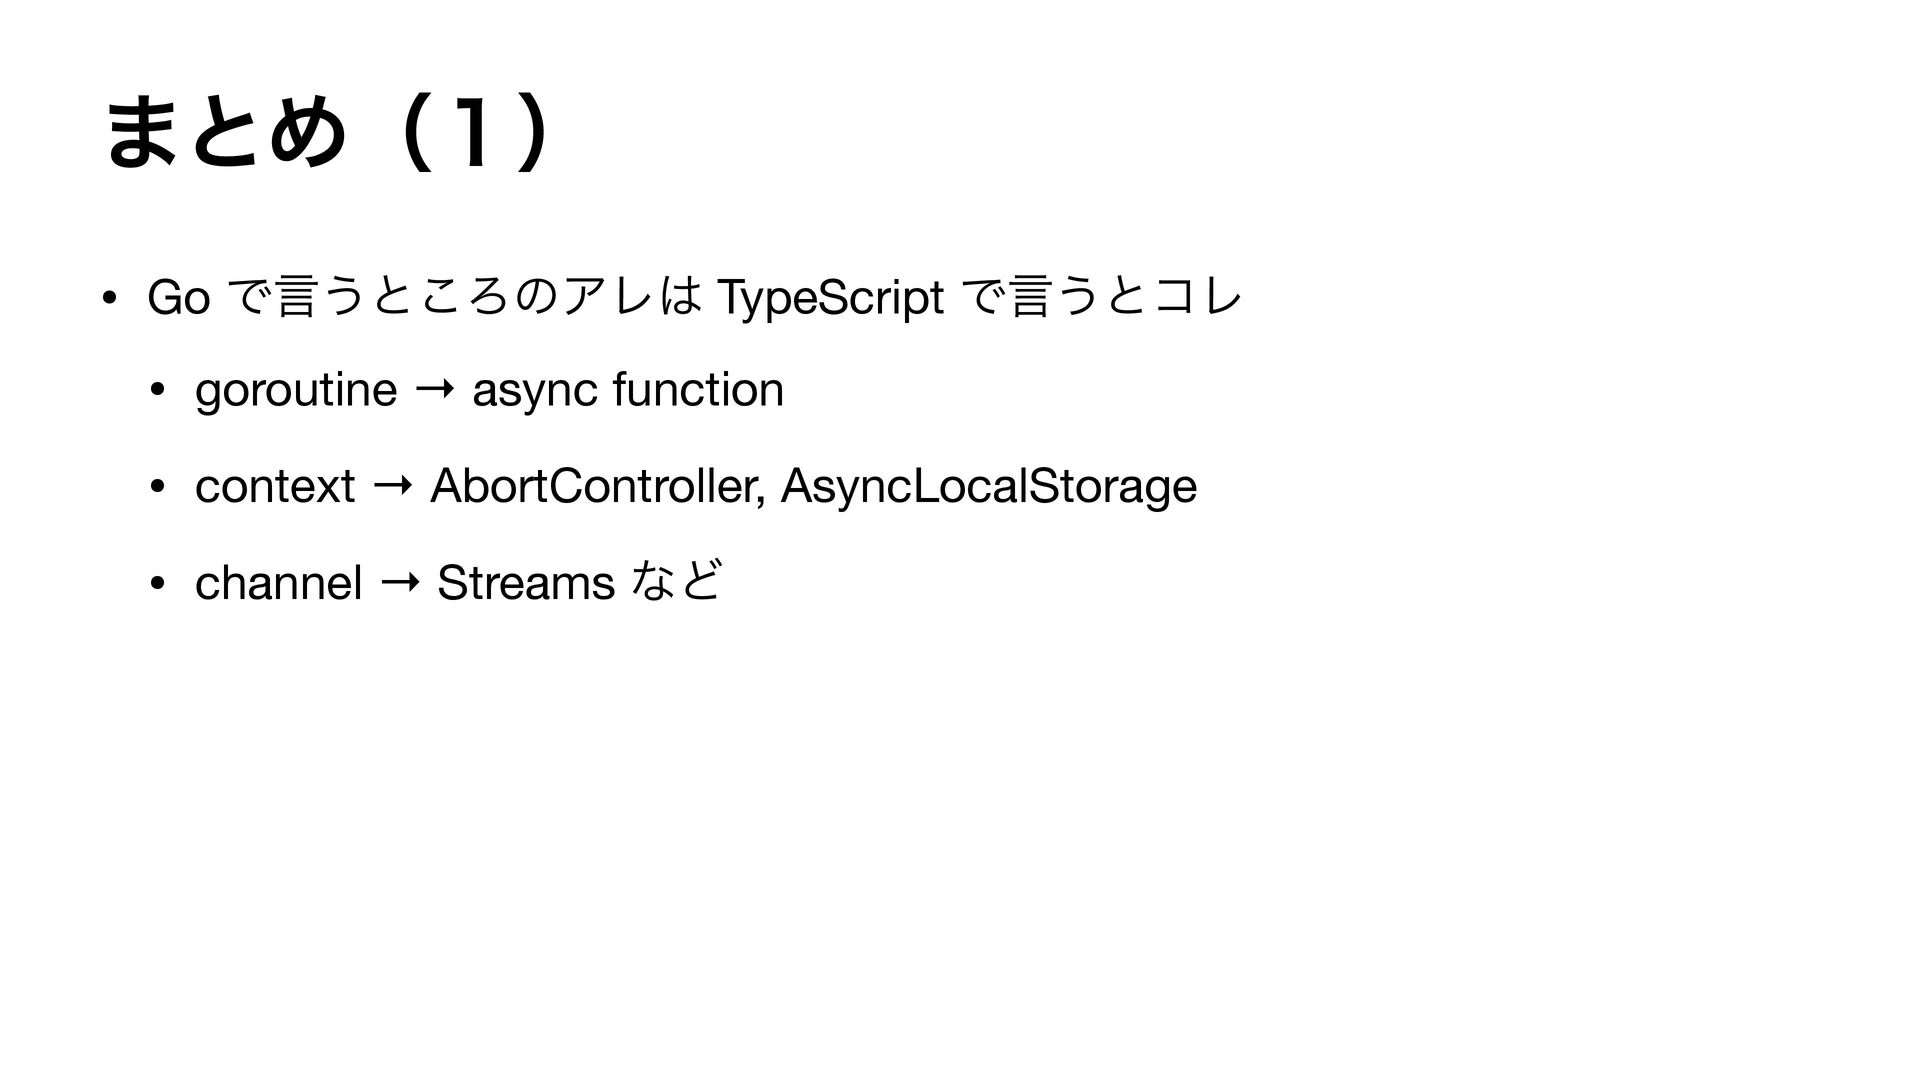Click the word channel
The height and width of the screenshot is (1080, 1920).
click(278, 583)
